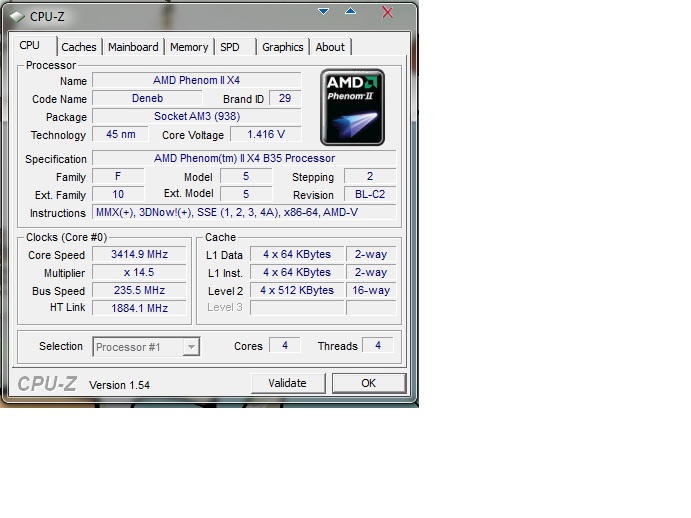Switch to the Graphics tab

pos(282,47)
